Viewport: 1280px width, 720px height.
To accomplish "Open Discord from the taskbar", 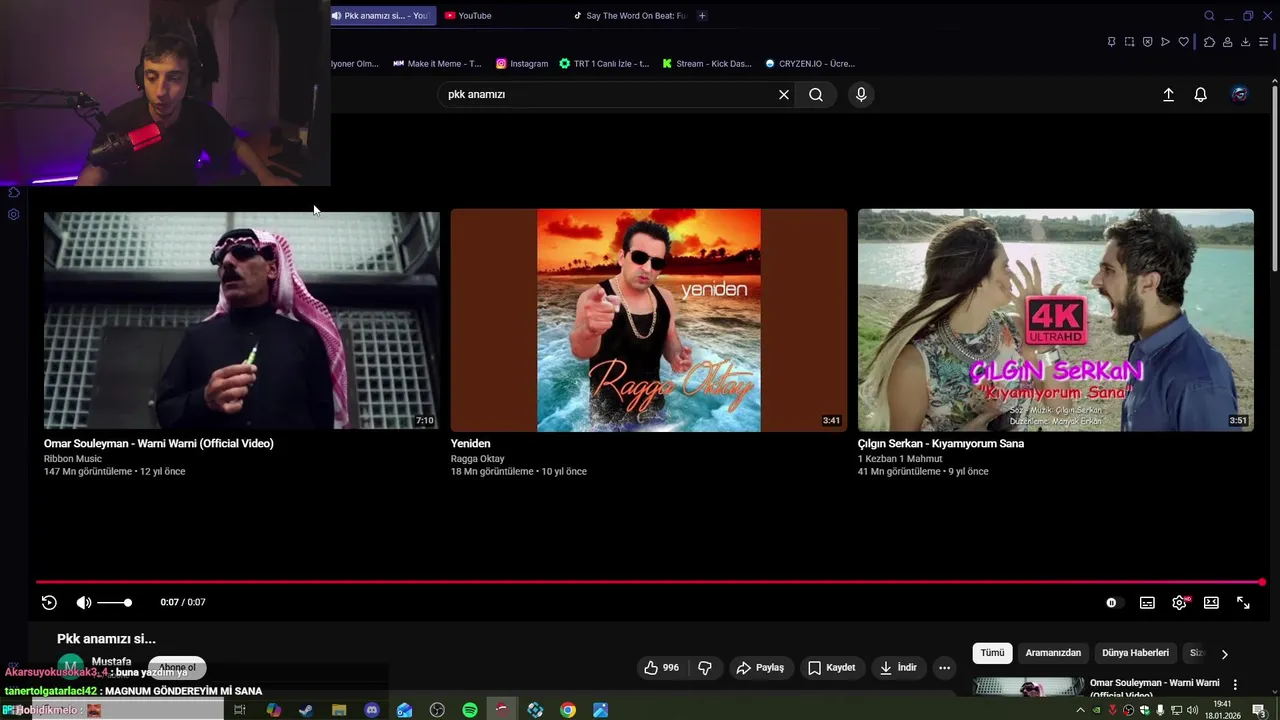I will [372, 710].
